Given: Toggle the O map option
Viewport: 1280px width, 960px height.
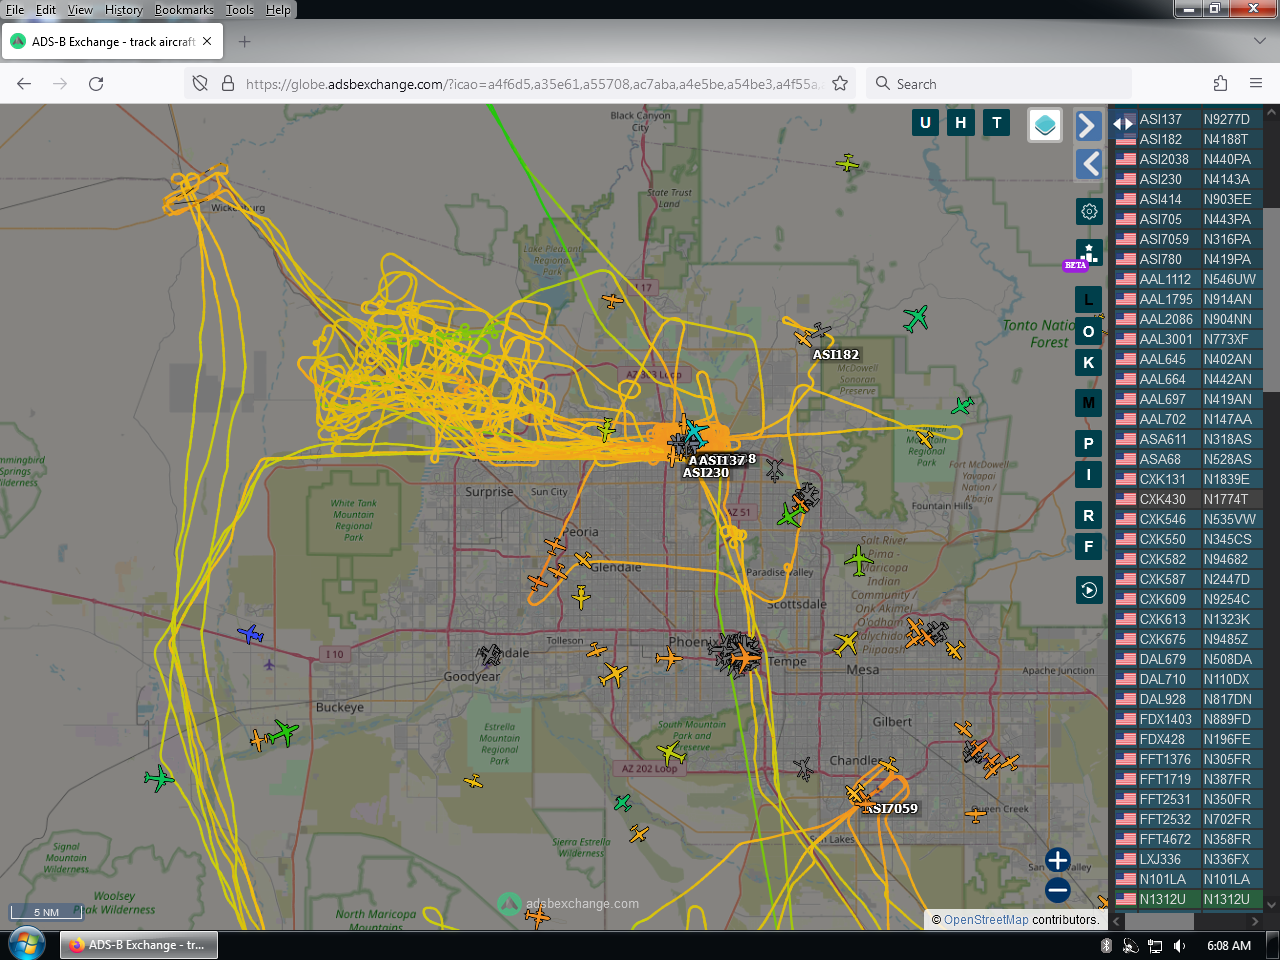Looking at the screenshot, I should 1089,331.
